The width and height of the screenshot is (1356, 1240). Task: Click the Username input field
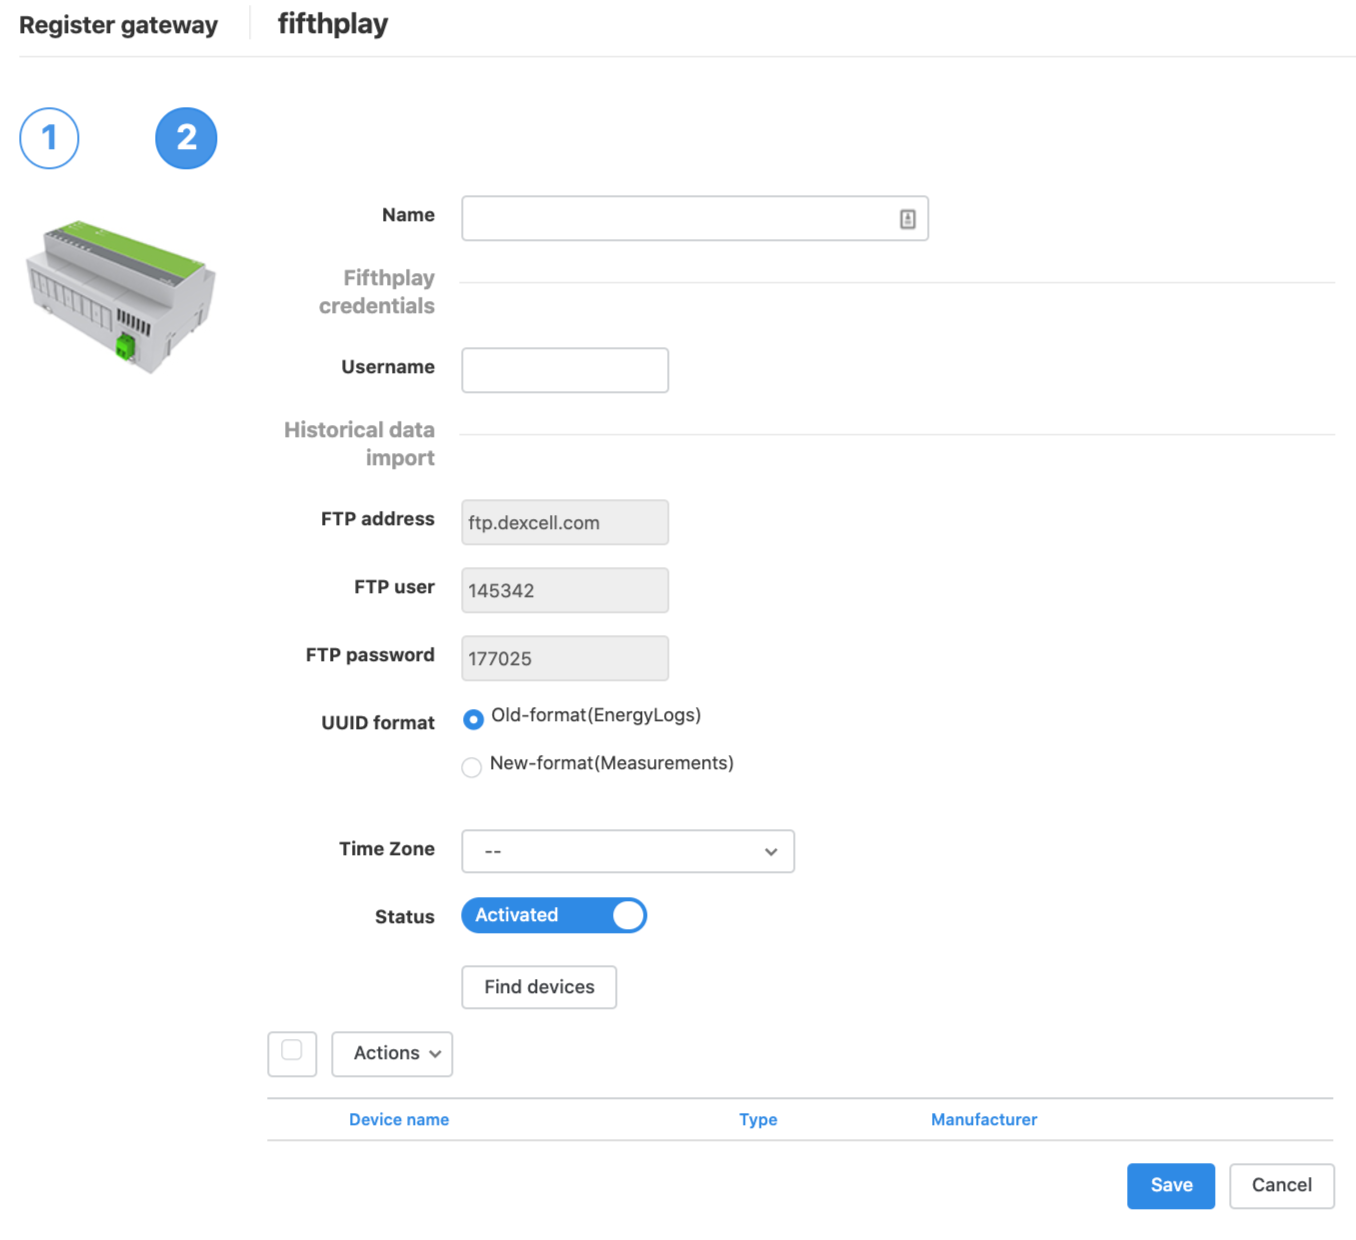pyautogui.click(x=565, y=370)
